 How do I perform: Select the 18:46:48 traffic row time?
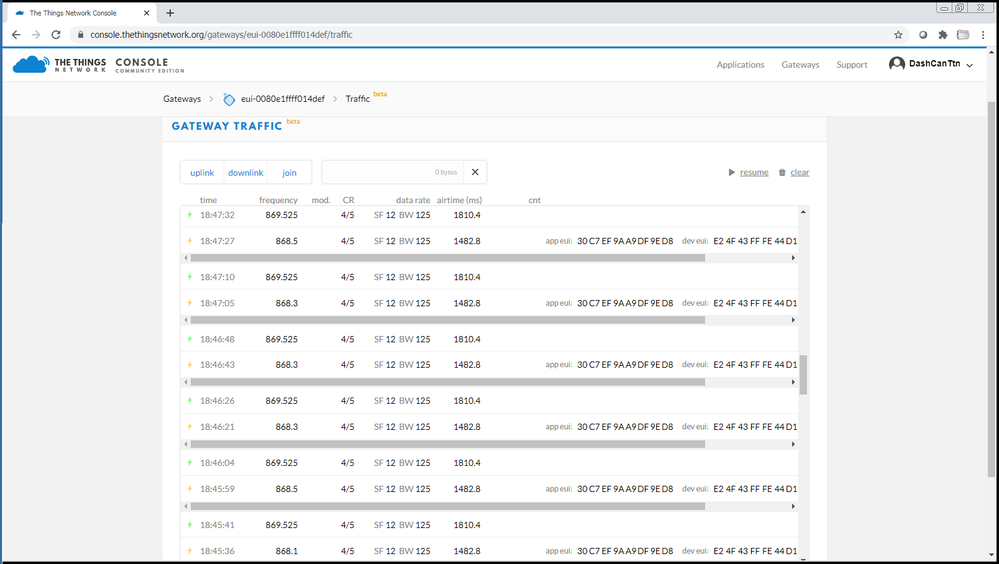point(217,339)
